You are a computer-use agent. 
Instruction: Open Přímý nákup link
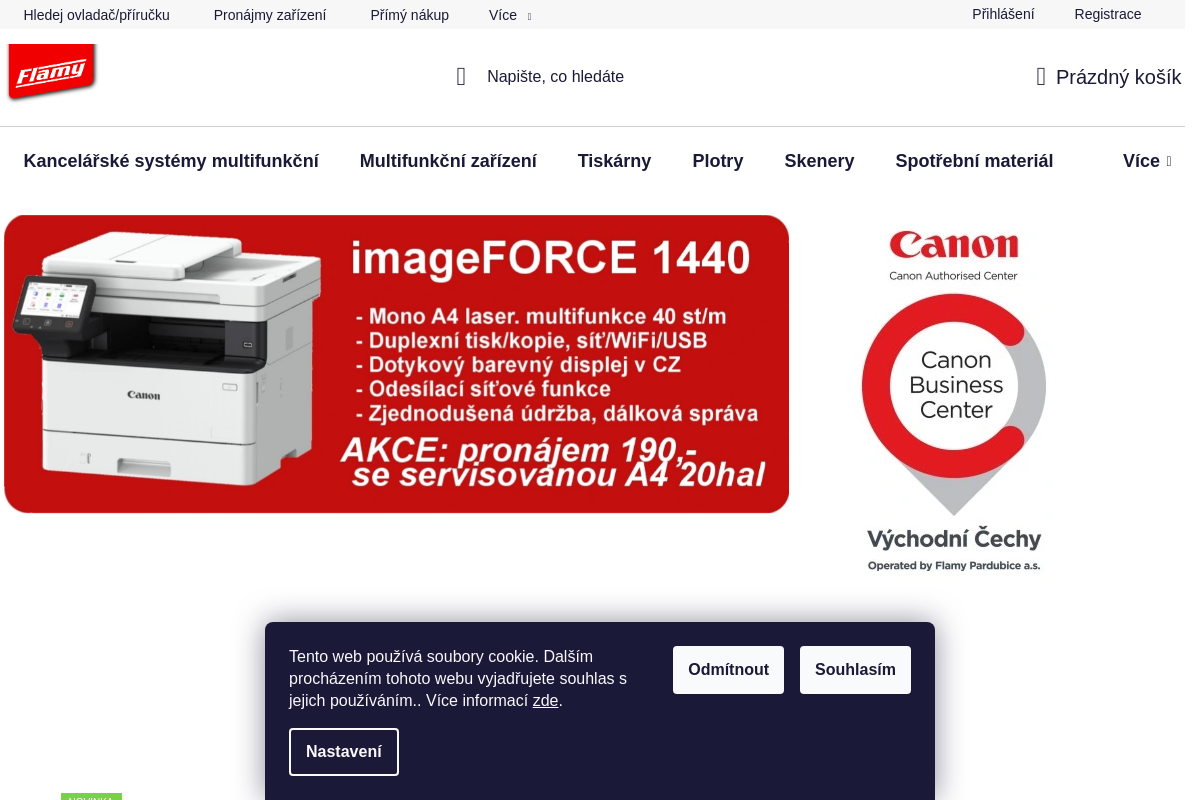[410, 15]
